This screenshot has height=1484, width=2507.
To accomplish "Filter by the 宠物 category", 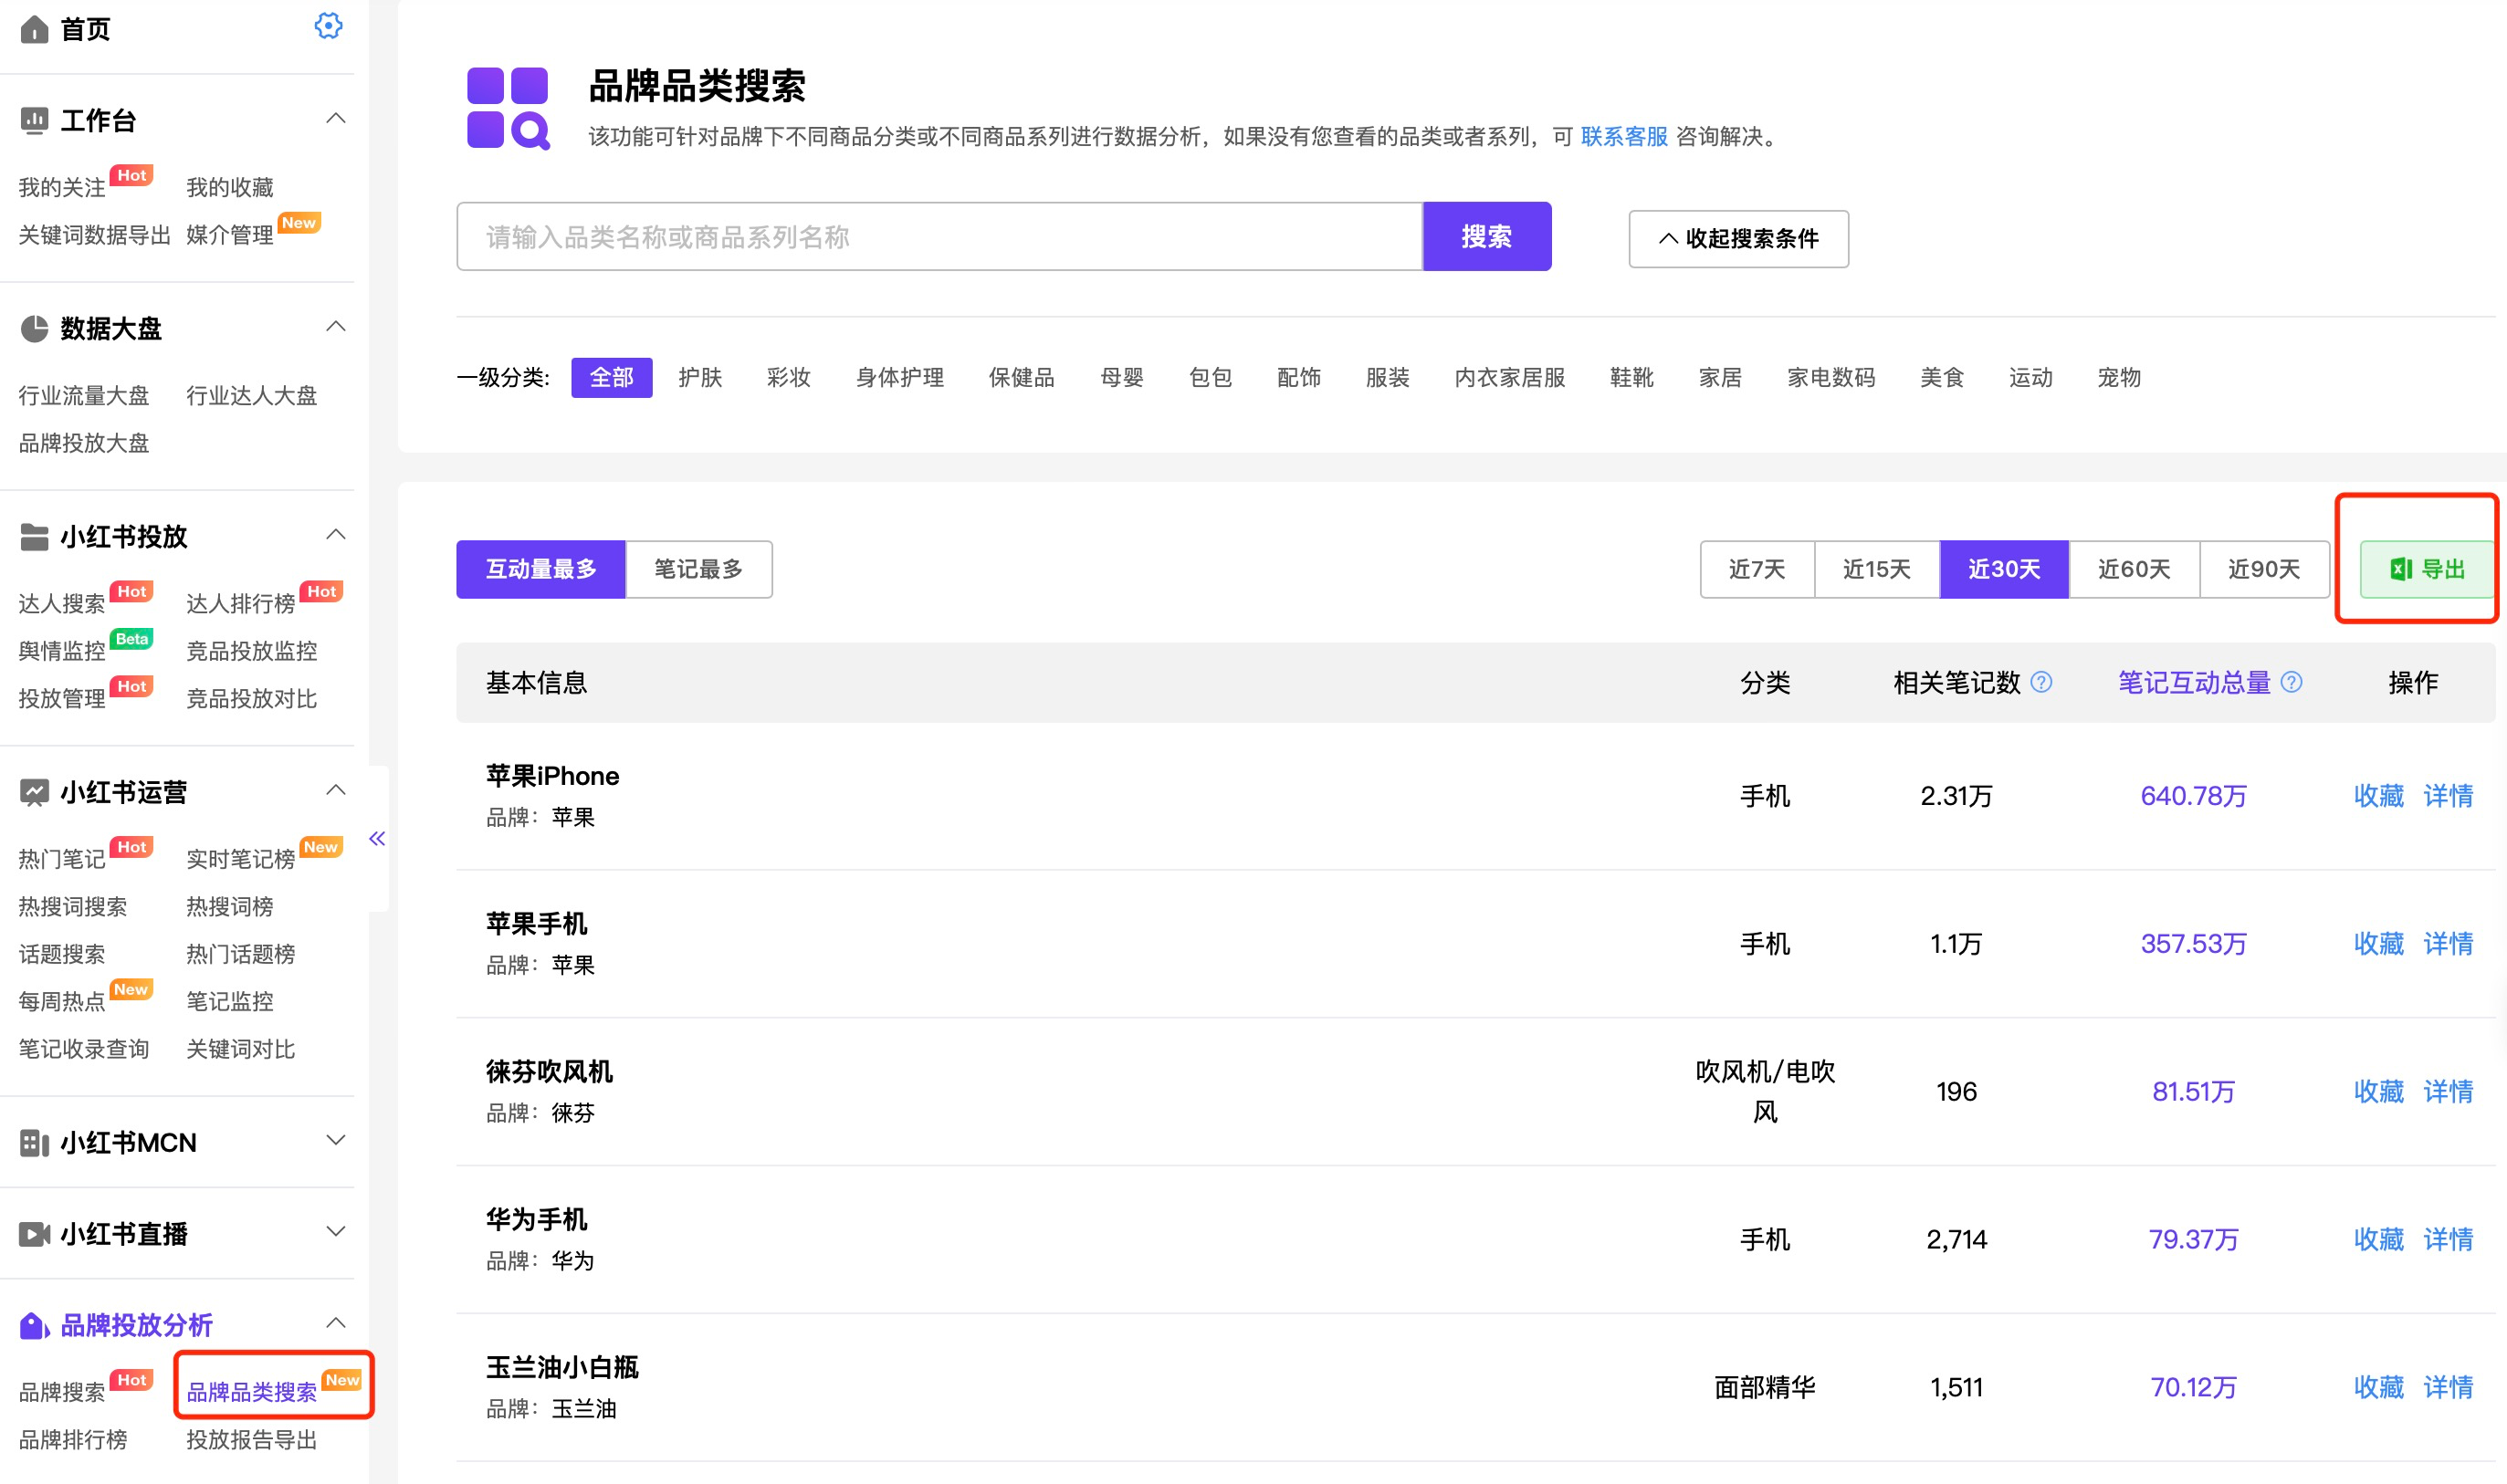I will coord(2119,378).
